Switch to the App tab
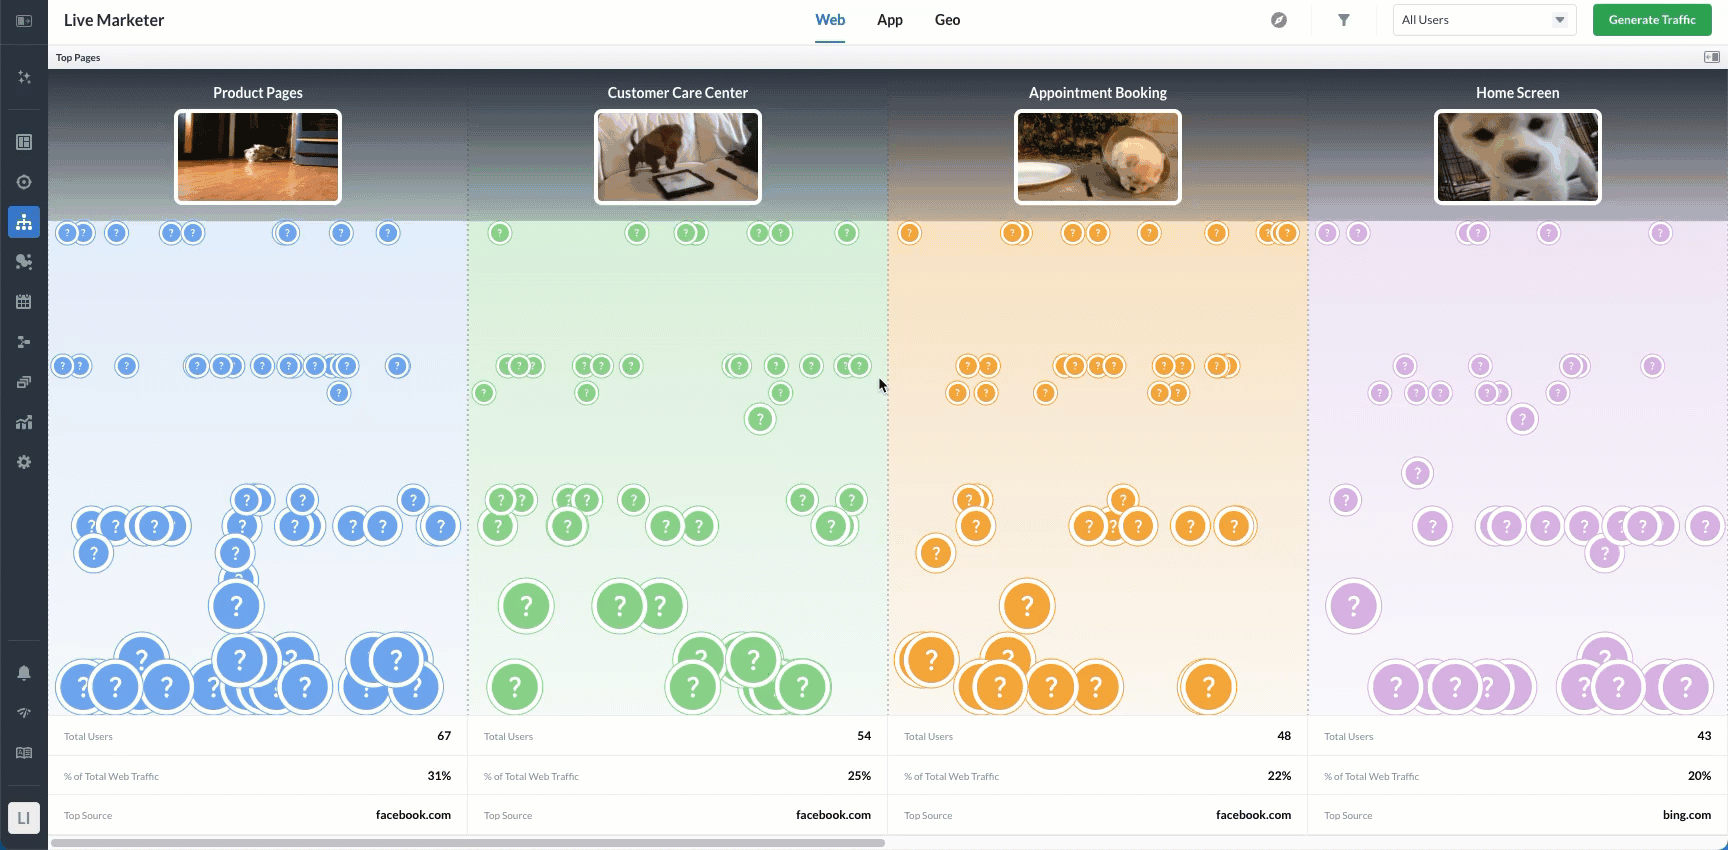 pyautogui.click(x=890, y=20)
